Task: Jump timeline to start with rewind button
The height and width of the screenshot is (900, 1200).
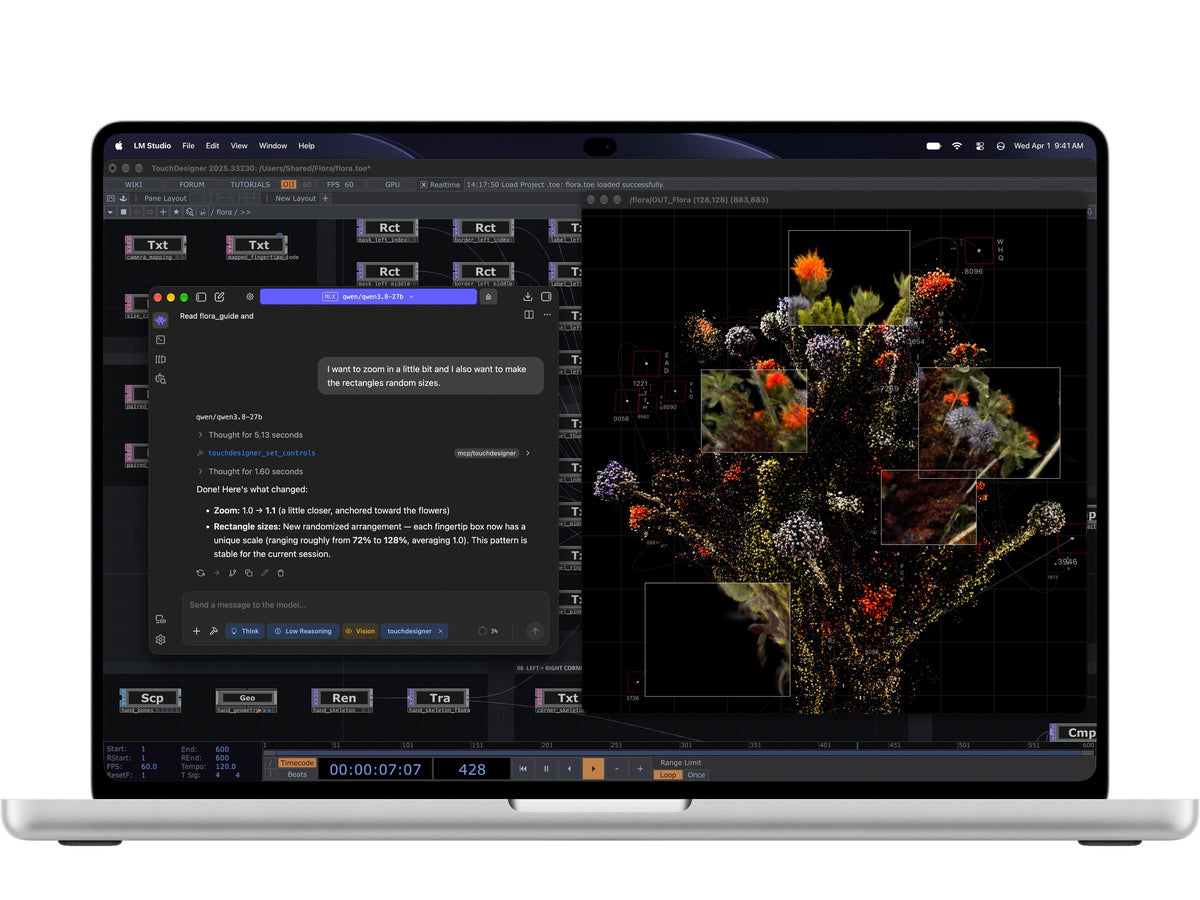Action: (523, 769)
